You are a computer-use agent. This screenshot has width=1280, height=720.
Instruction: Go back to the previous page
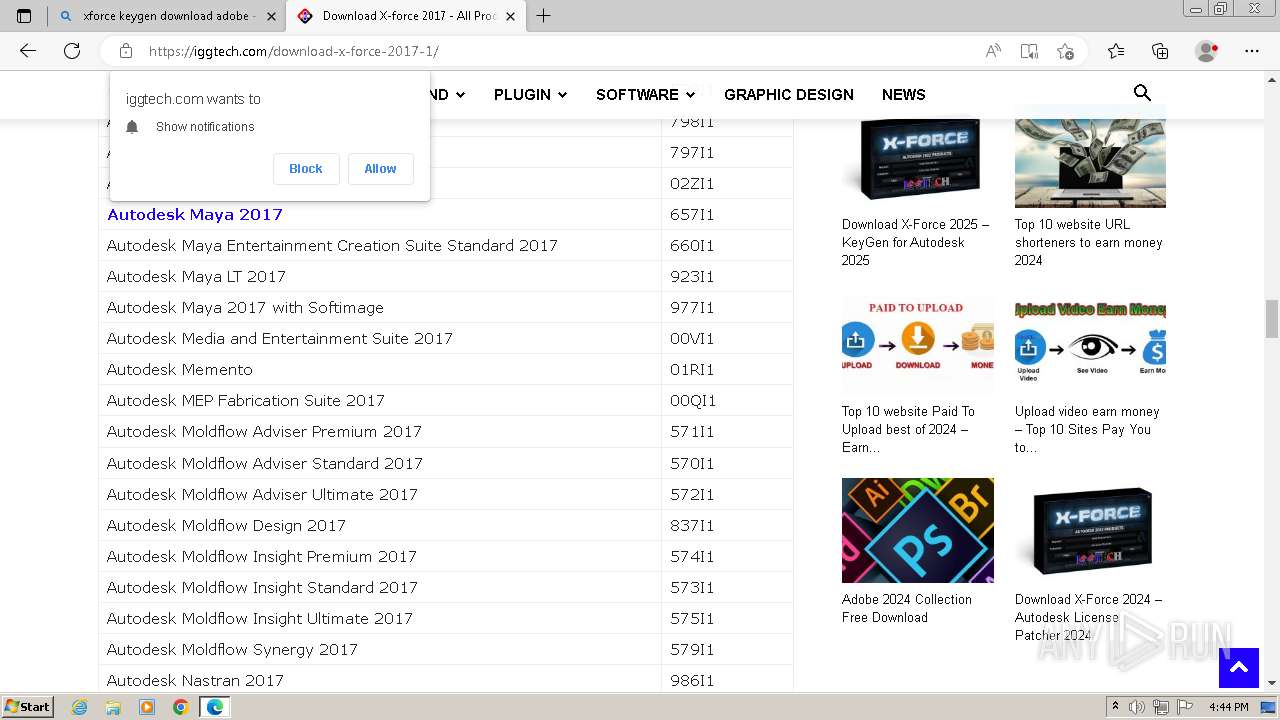click(28, 51)
